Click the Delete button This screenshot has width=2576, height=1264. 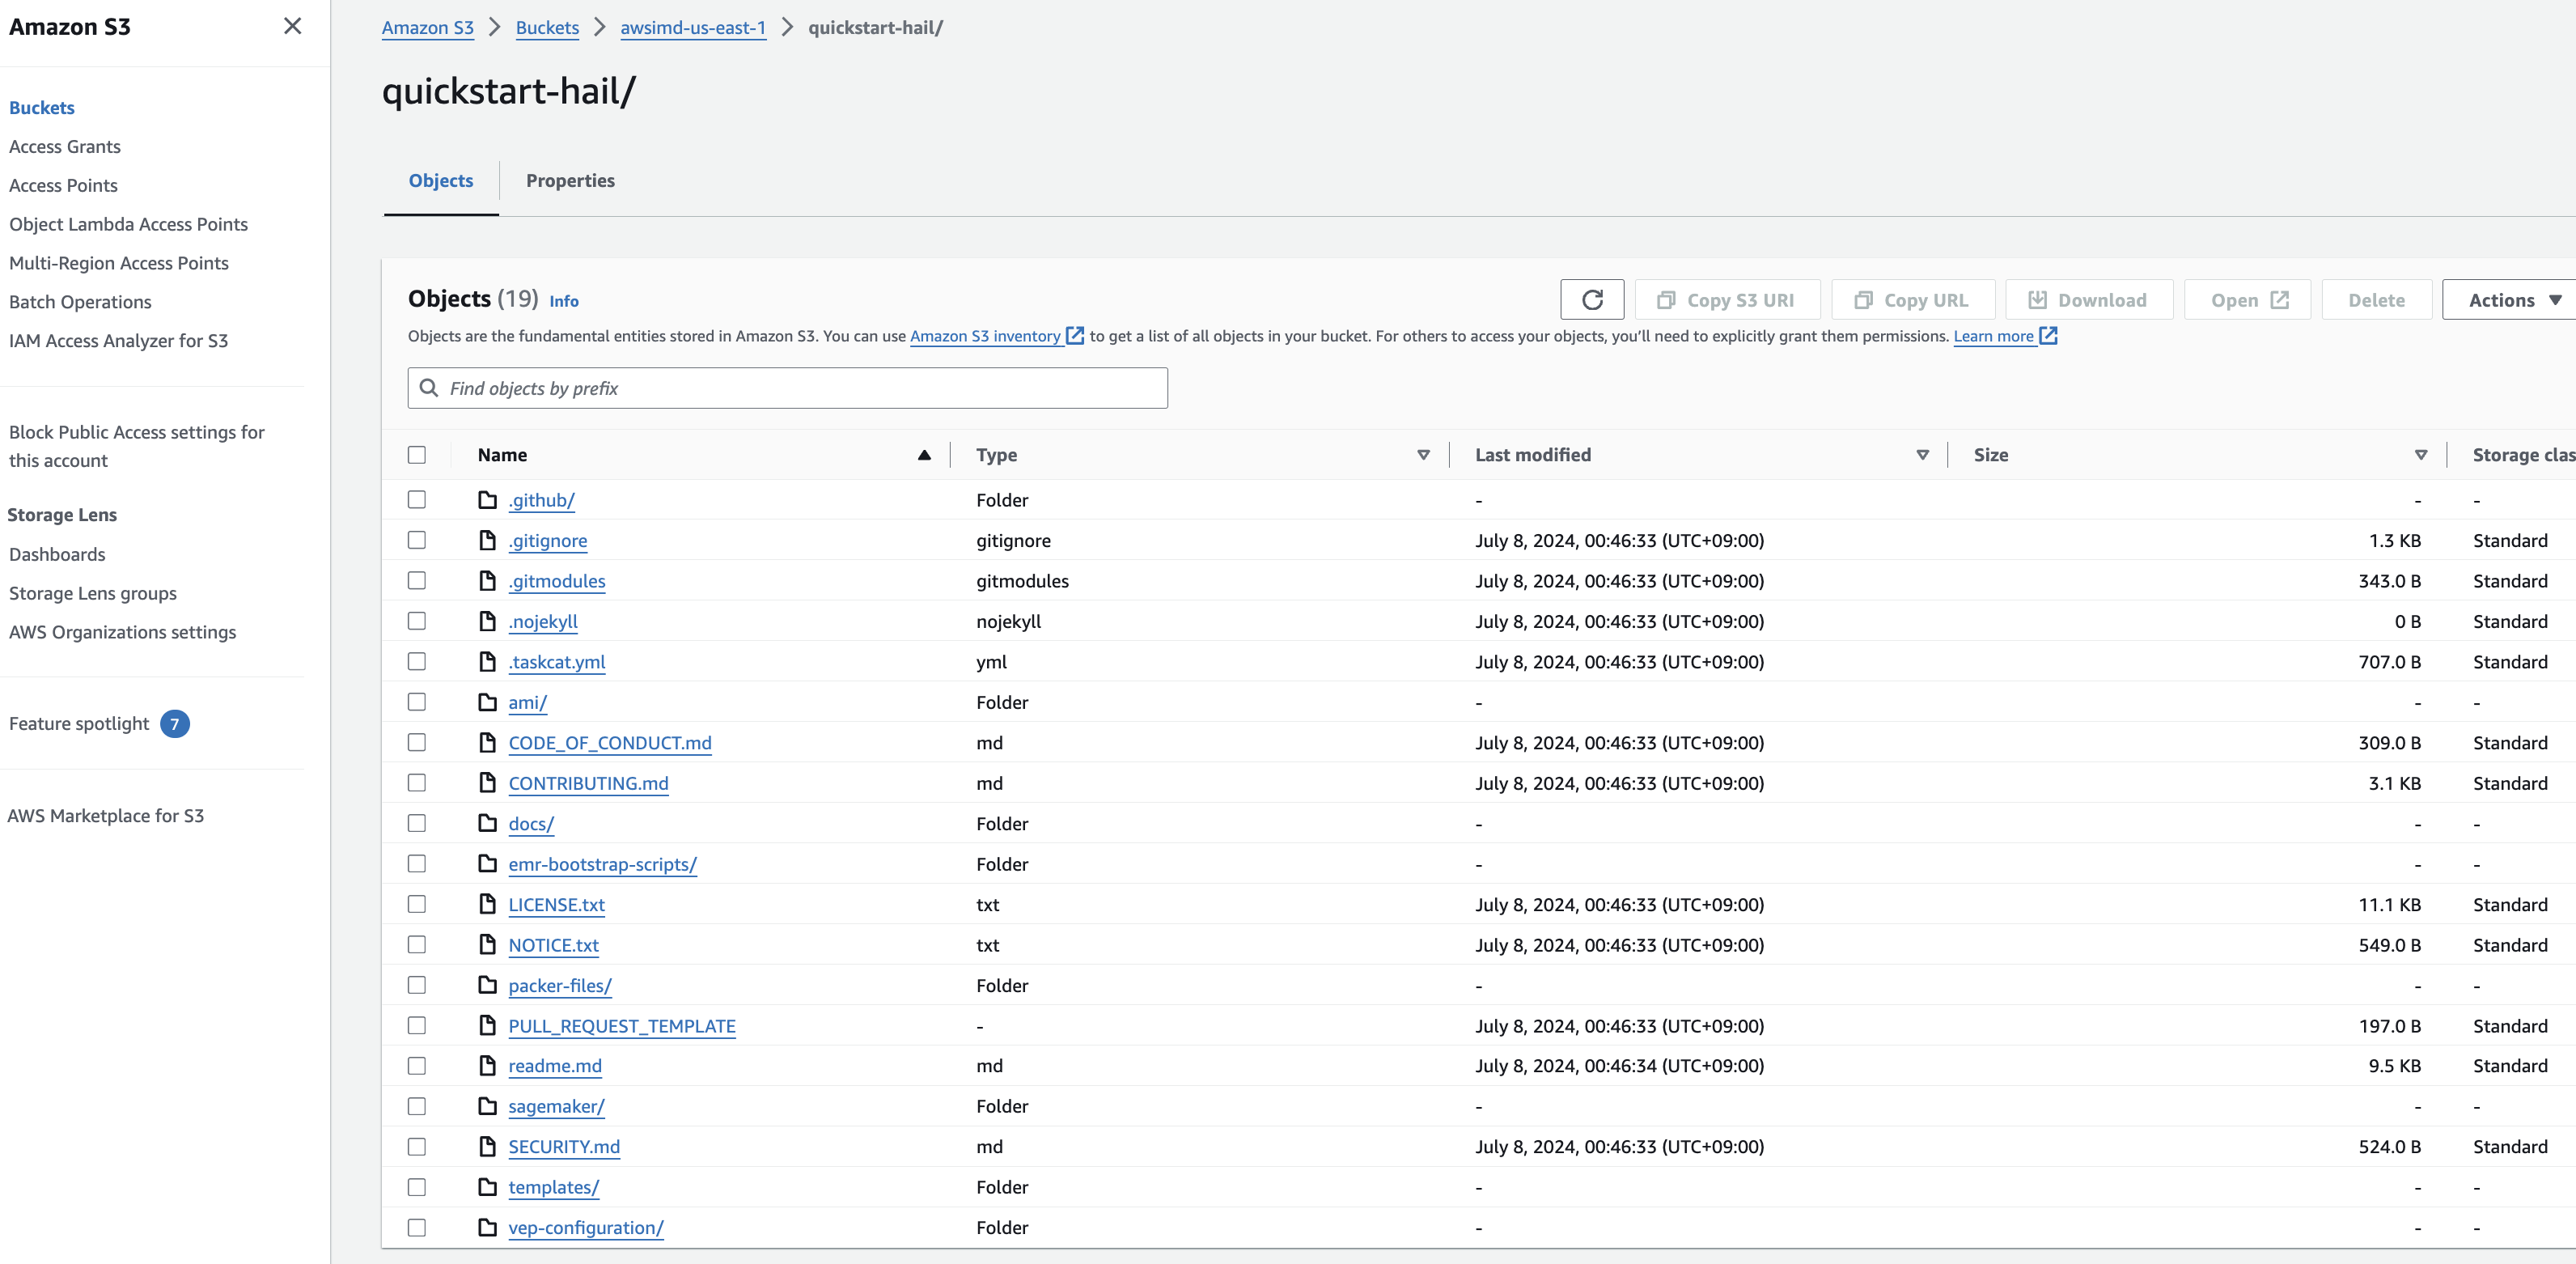click(2376, 300)
